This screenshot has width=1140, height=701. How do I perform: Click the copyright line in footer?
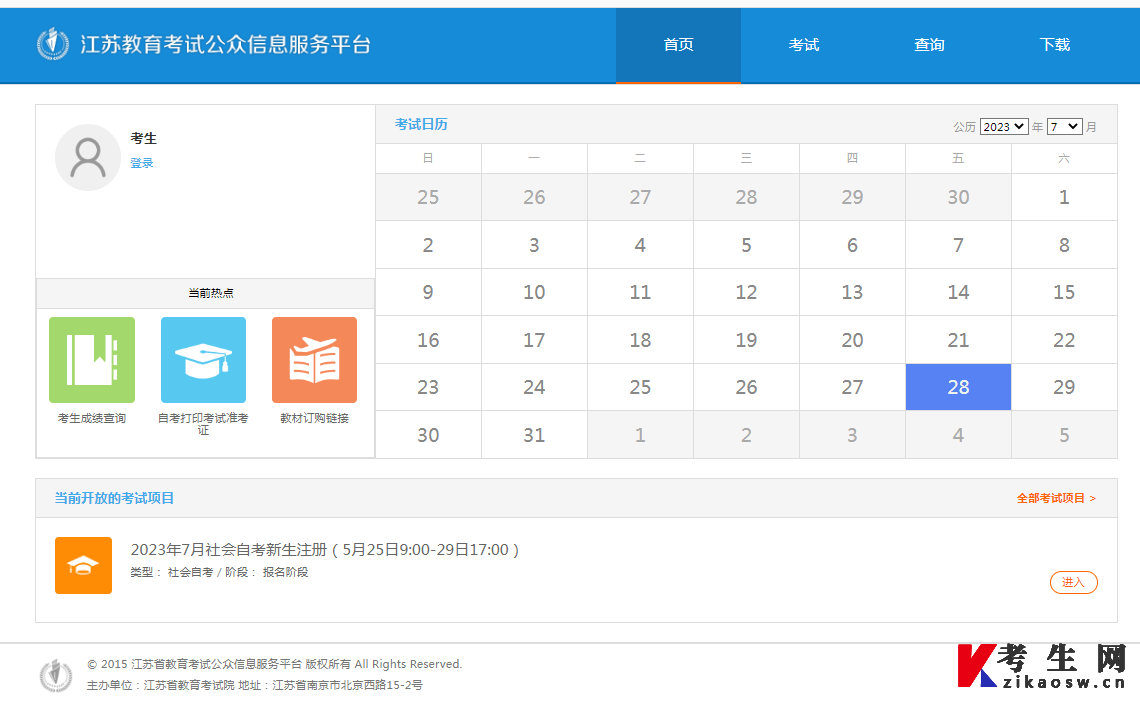tap(275, 664)
